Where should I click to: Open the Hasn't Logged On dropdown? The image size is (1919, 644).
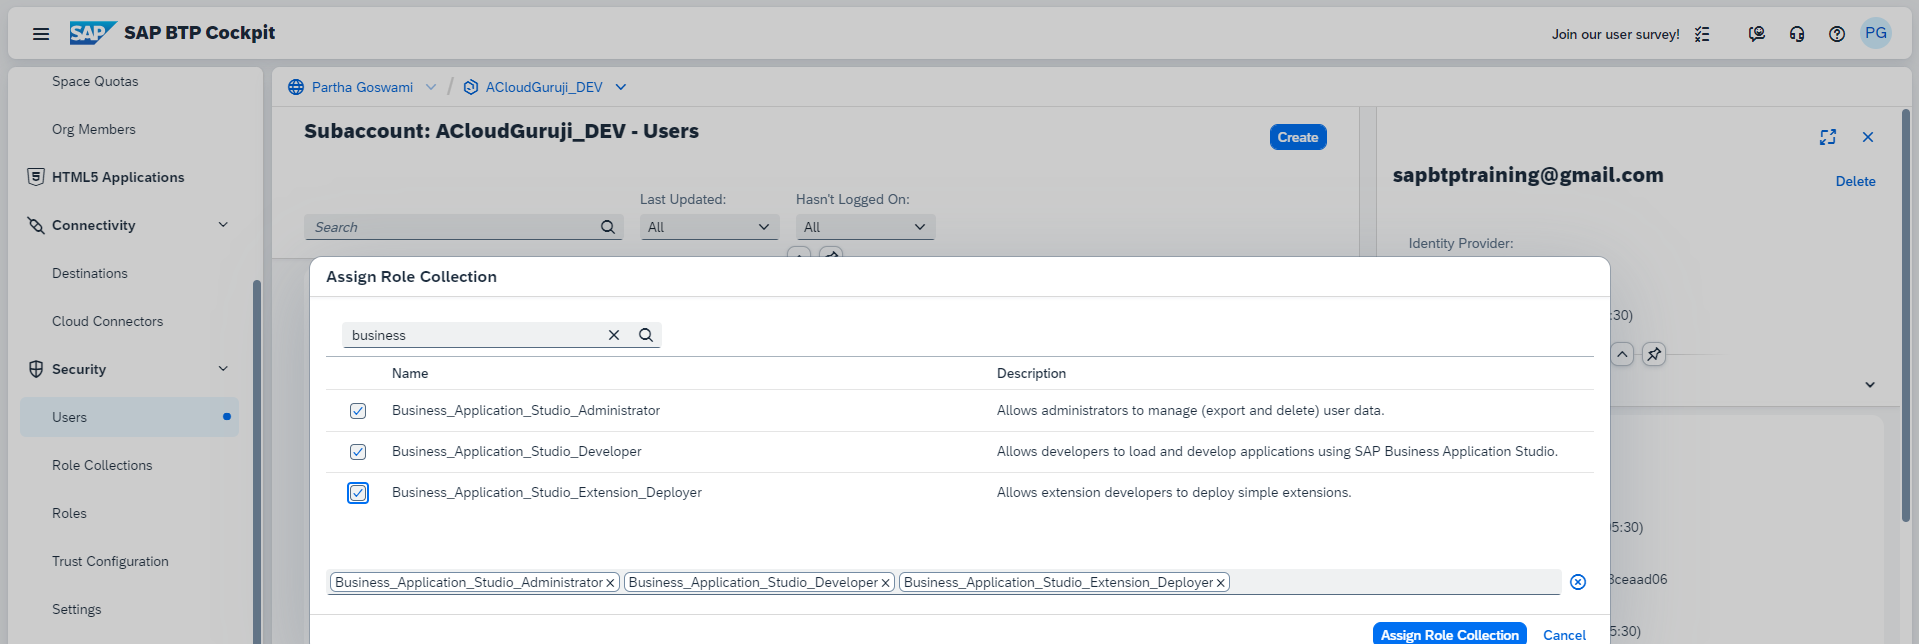point(865,227)
